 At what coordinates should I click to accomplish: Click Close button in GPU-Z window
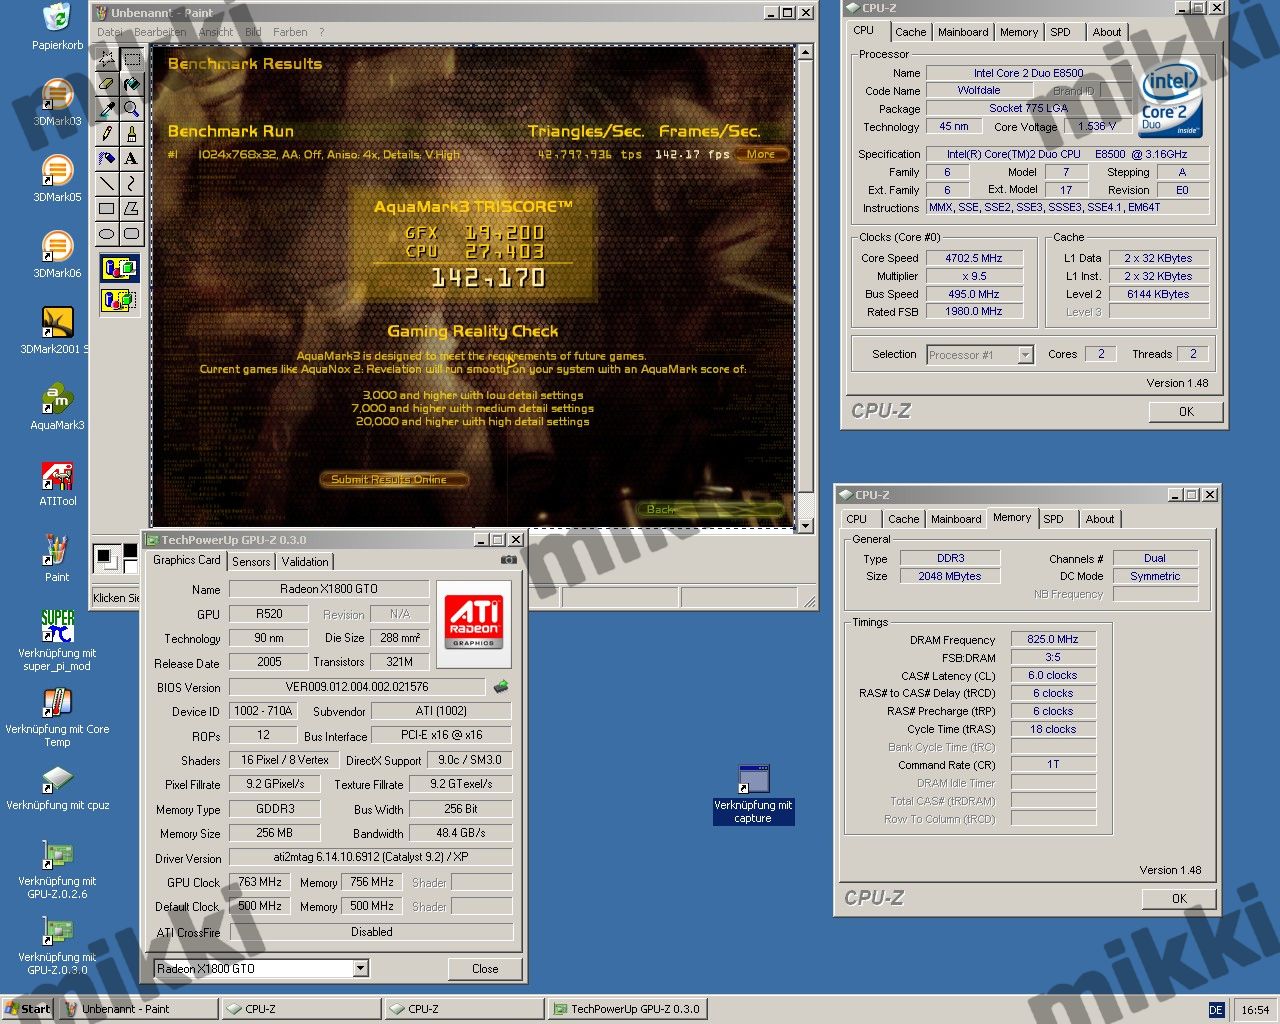485,968
